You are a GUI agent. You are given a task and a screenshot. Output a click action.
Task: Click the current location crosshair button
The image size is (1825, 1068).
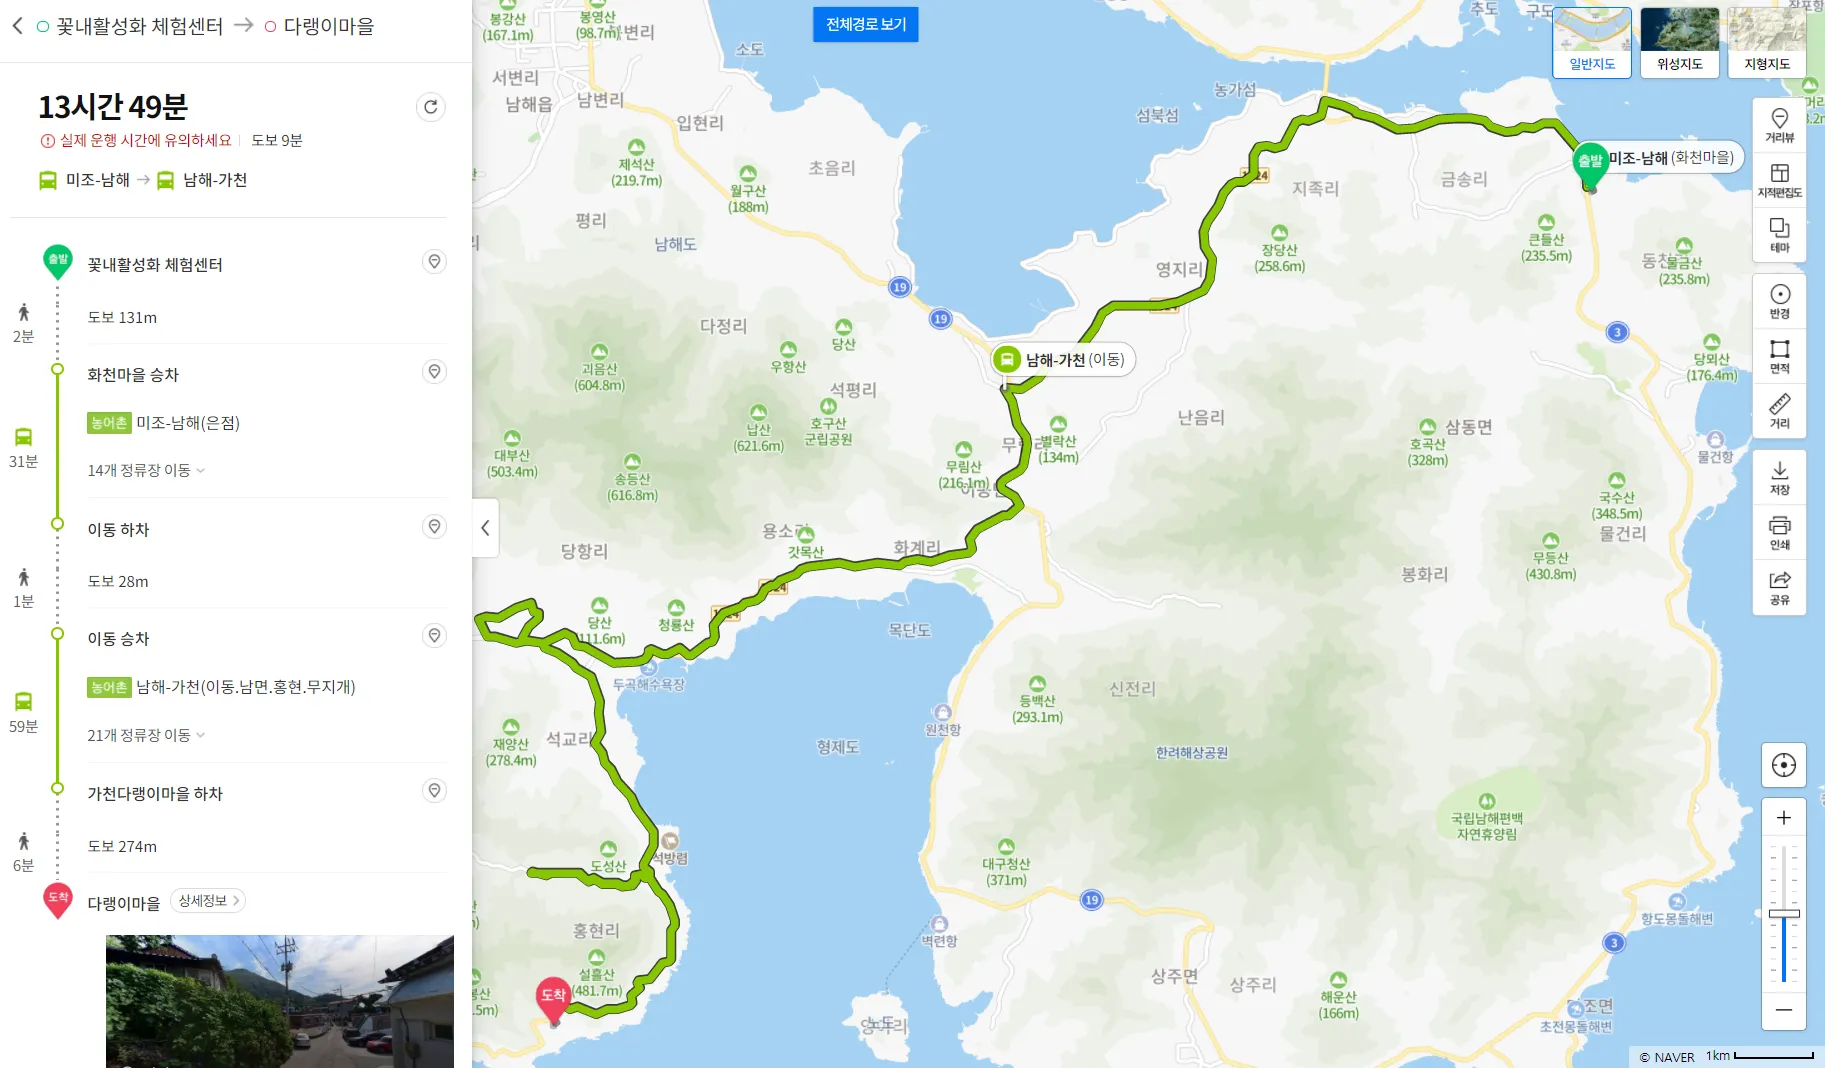point(1783,765)
